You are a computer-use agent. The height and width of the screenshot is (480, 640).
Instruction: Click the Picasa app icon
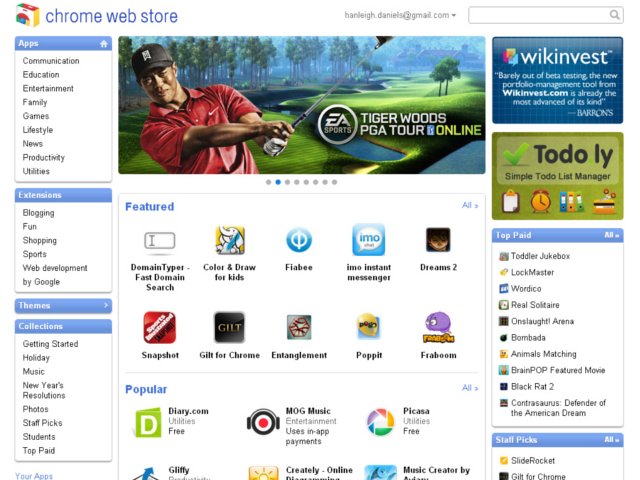(x=380, y=422)
